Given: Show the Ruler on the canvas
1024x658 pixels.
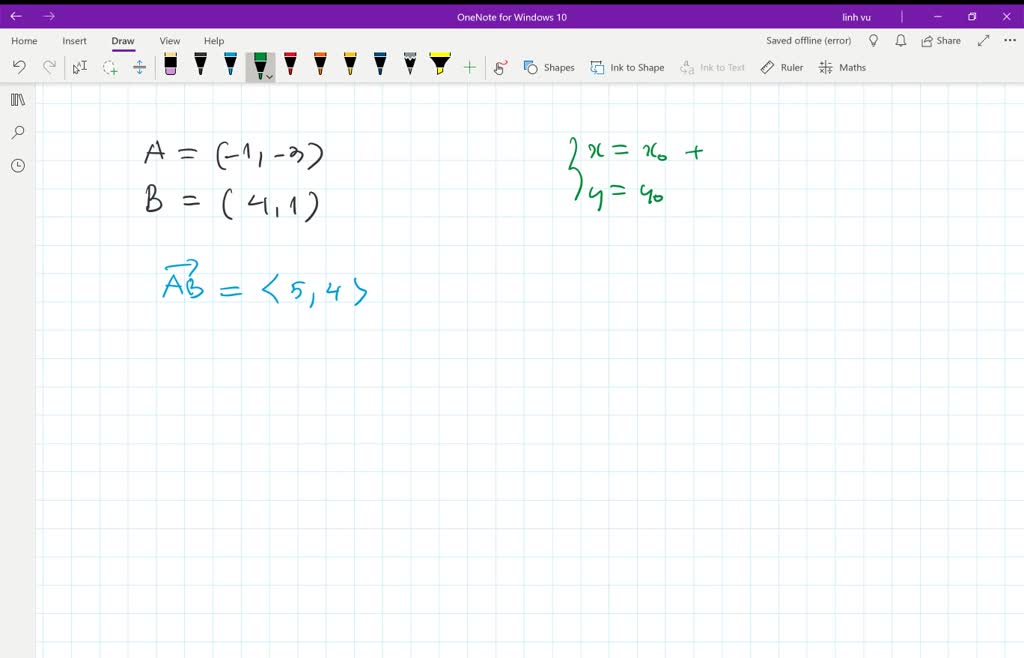Looking at the screenshot, I should (781, 67).
